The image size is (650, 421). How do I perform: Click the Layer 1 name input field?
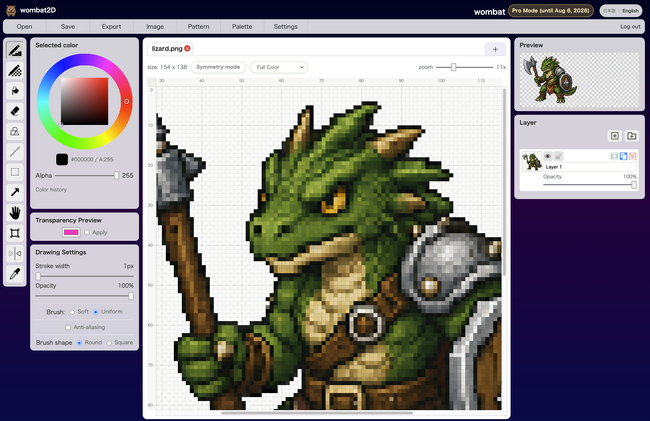click(590, 167)
